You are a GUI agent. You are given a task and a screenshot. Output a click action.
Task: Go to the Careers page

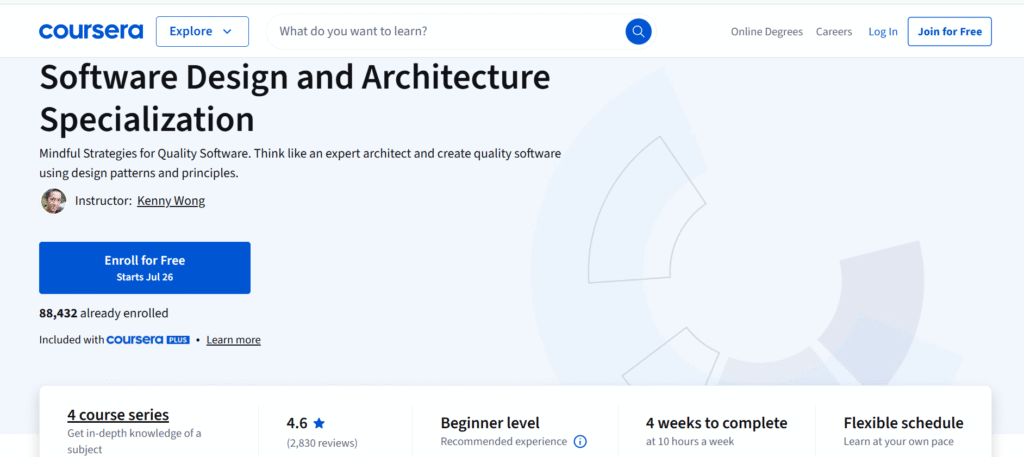click(834, 31)
